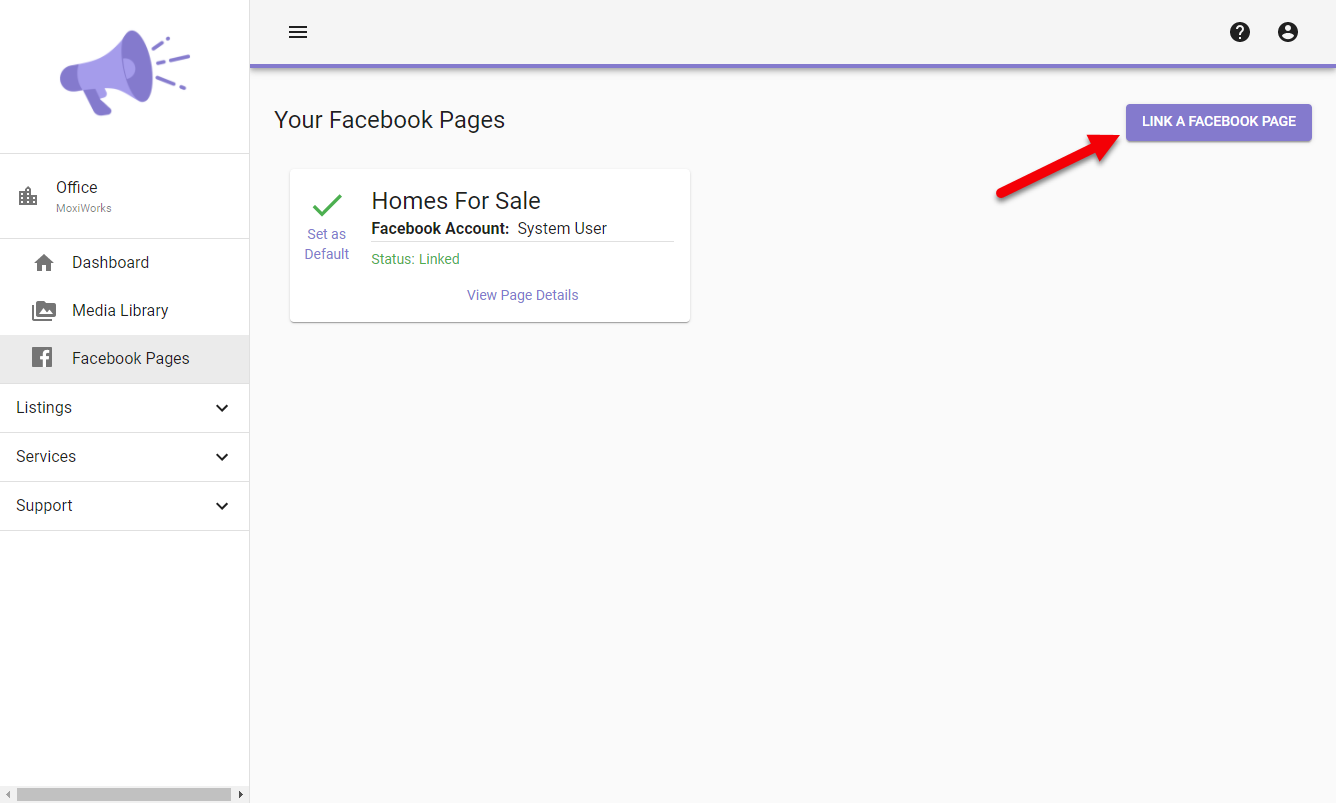The width and height of the screenshot is (1336, 803).
Task: Expand the Support section chevron
Action: pos(222,506)
